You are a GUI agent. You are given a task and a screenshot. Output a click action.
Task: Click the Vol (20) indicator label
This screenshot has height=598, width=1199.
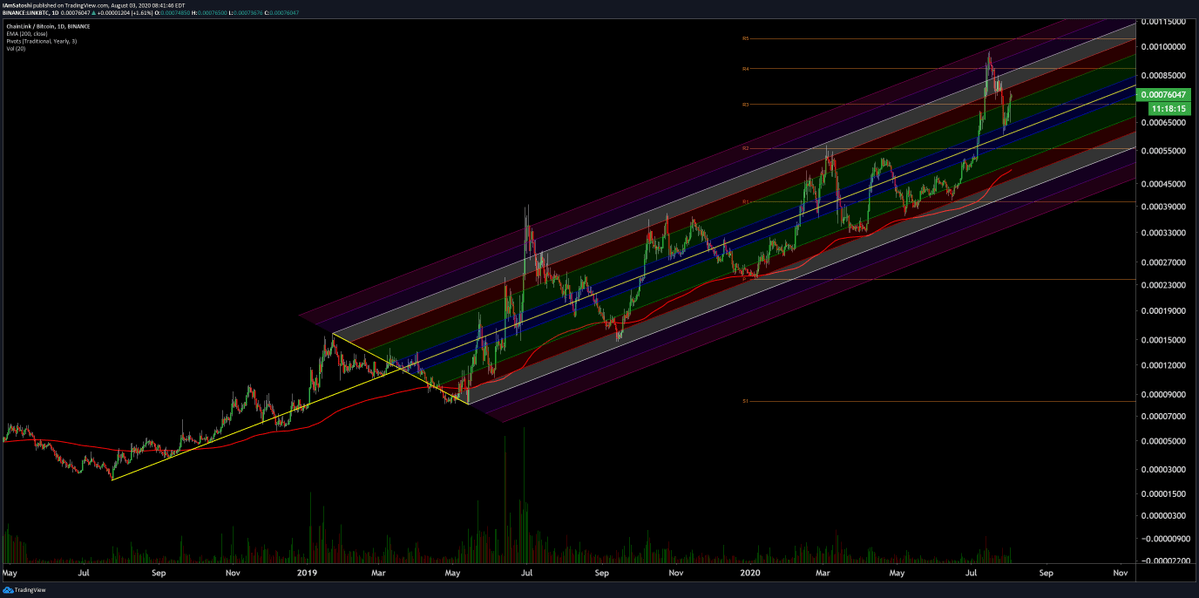(x=14, y=47)
